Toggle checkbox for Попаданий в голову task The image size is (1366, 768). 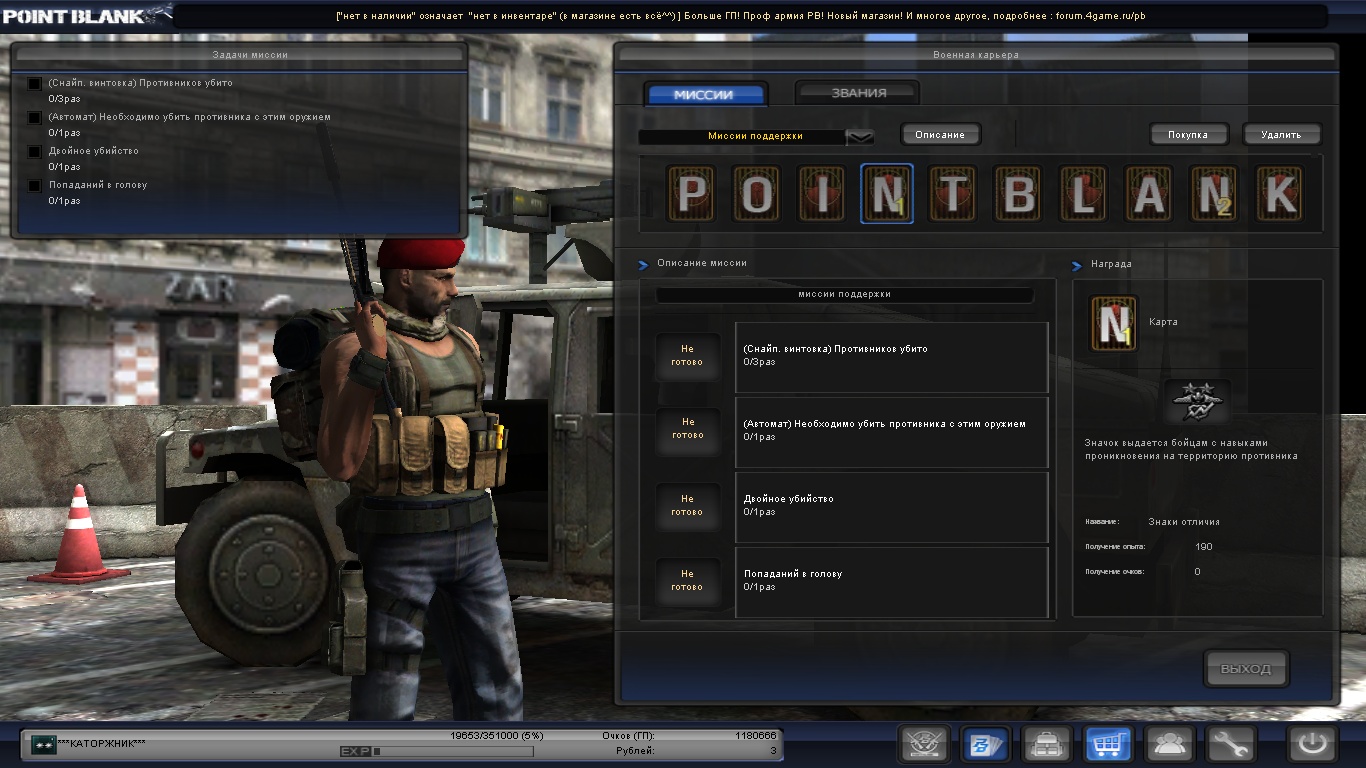35,186
